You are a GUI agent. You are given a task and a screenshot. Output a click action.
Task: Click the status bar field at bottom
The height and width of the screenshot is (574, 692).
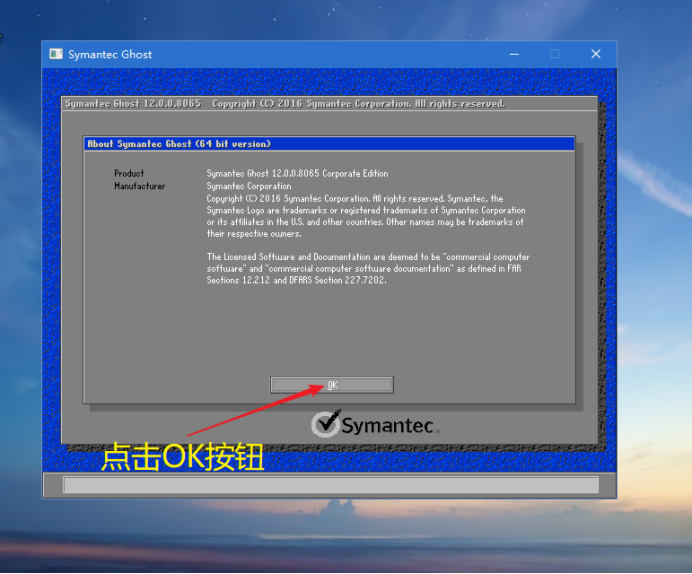tap(331, 484)
